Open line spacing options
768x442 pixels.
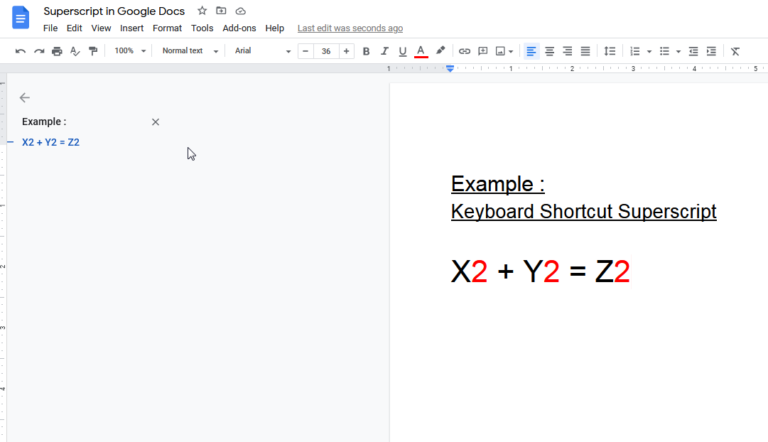pos(610,51)
